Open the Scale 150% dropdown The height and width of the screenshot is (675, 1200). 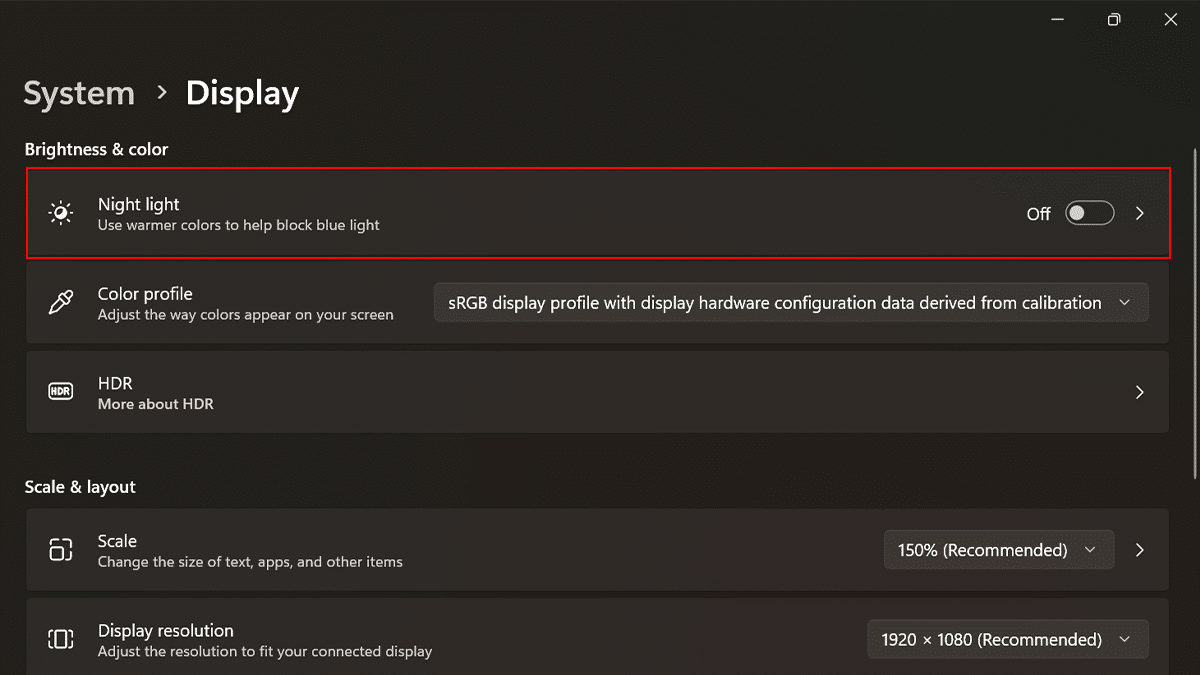pos(998,550)
